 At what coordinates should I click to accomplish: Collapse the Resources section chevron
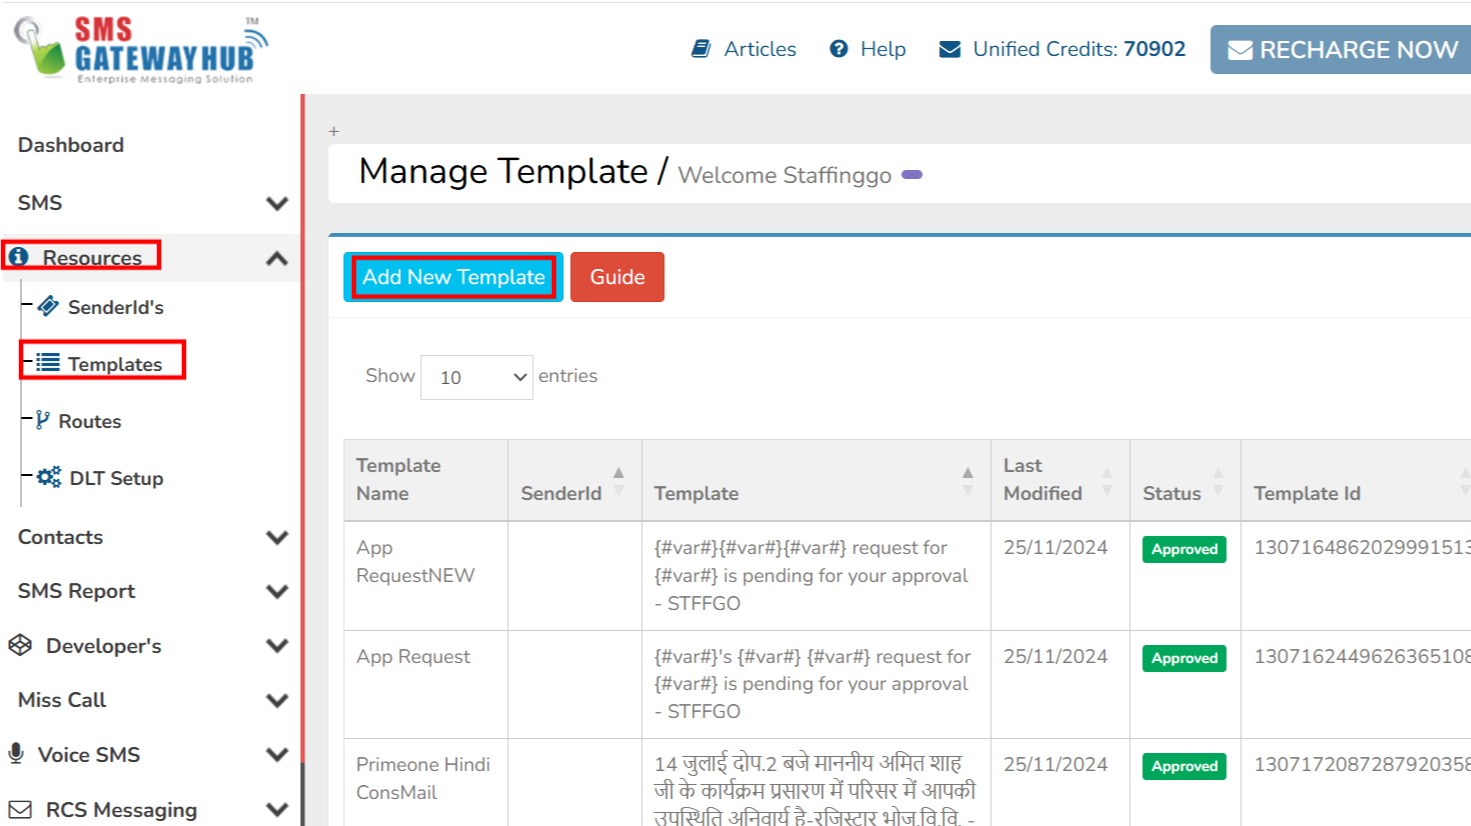[x=277, y=258]
